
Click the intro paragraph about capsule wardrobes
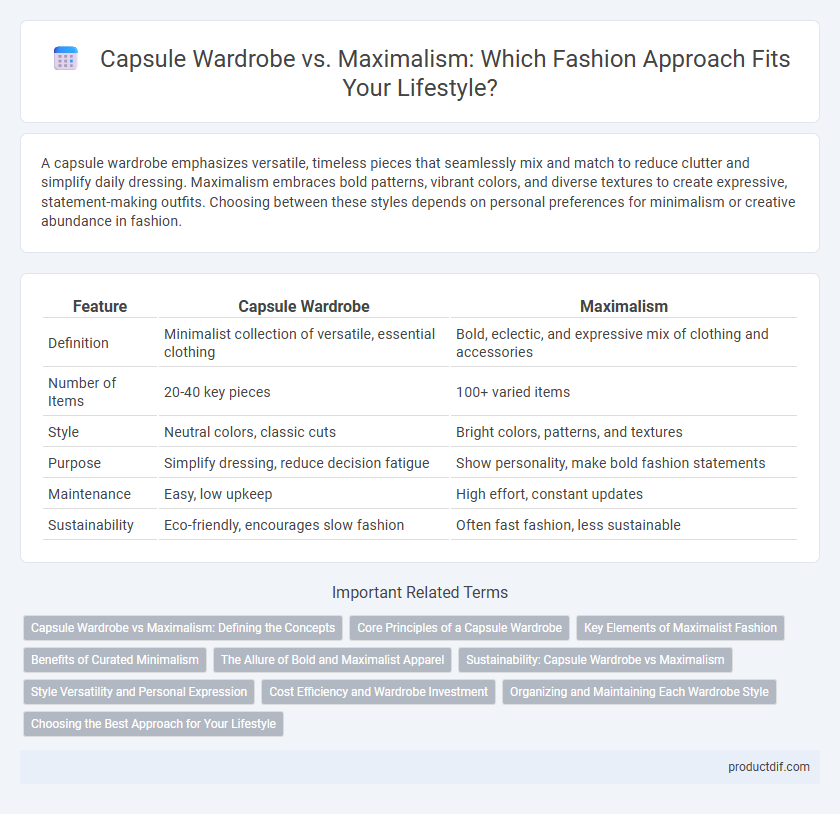click(x=419, y=192)
